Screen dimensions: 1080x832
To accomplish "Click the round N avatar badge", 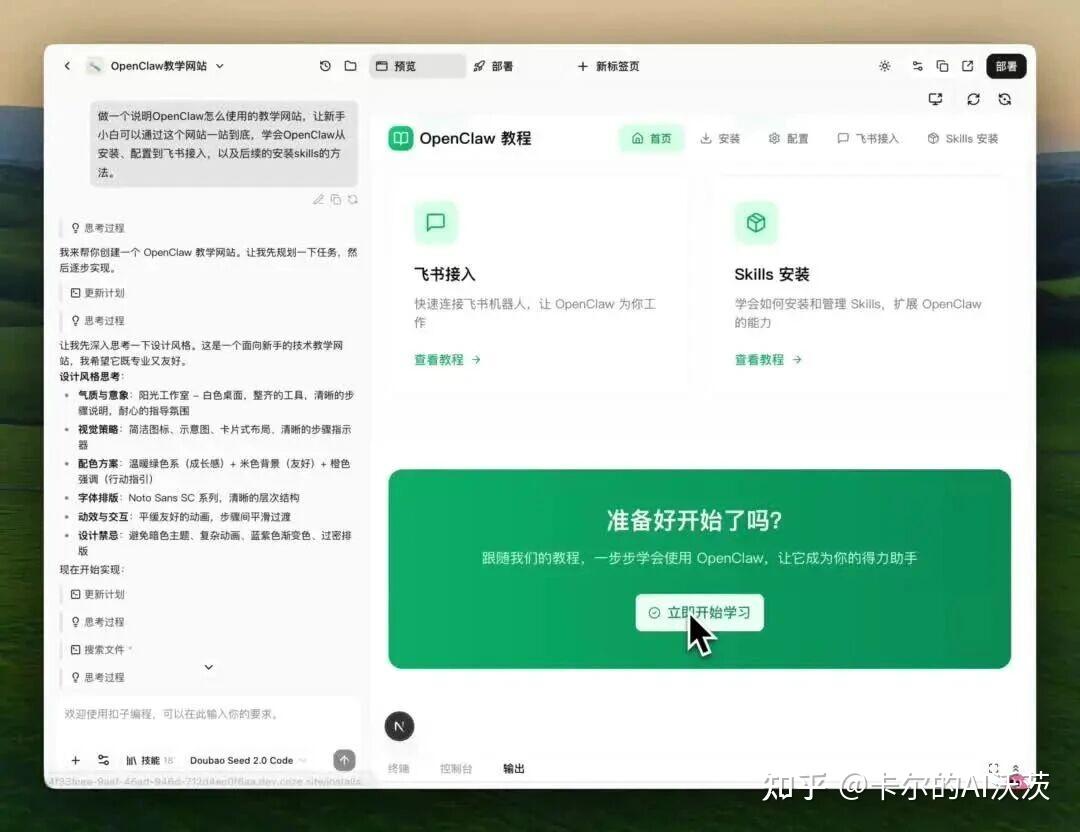I will (x=399, y=726).
